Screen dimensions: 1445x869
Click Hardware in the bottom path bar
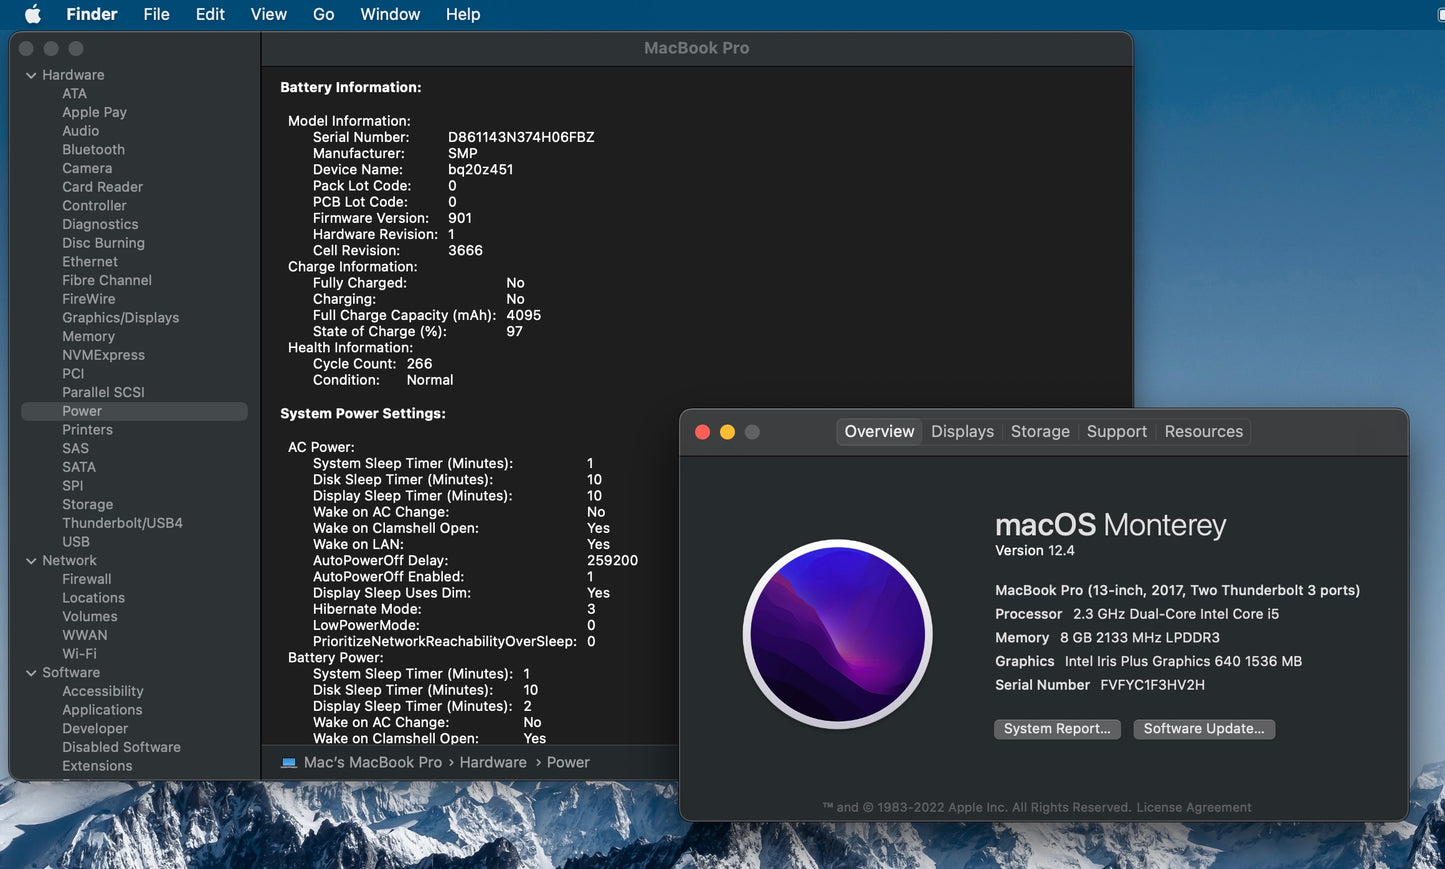click(x=492, y=763)
